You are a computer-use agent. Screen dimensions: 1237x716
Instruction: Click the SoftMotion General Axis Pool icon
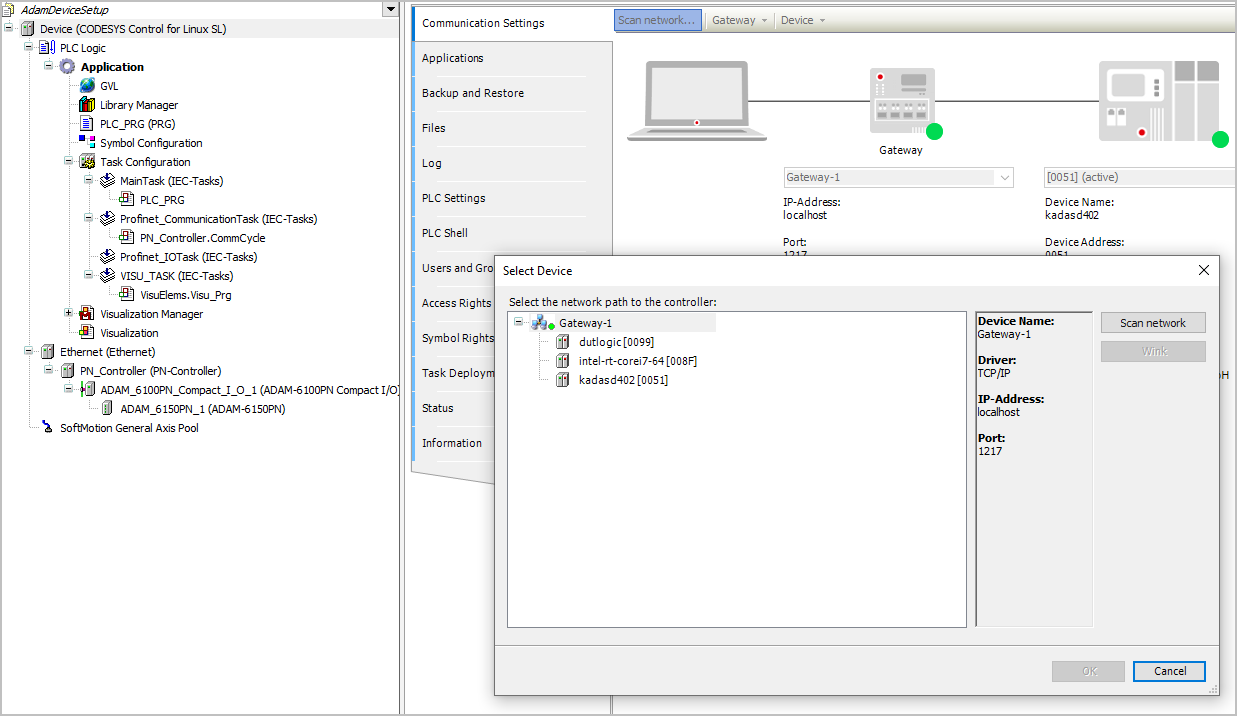click(x=47, y=428)
